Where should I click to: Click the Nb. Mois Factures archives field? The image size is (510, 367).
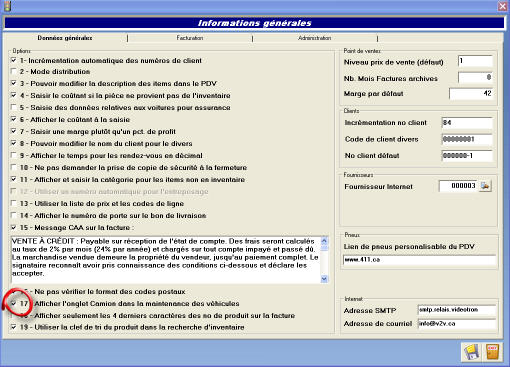tap(475, 77)
